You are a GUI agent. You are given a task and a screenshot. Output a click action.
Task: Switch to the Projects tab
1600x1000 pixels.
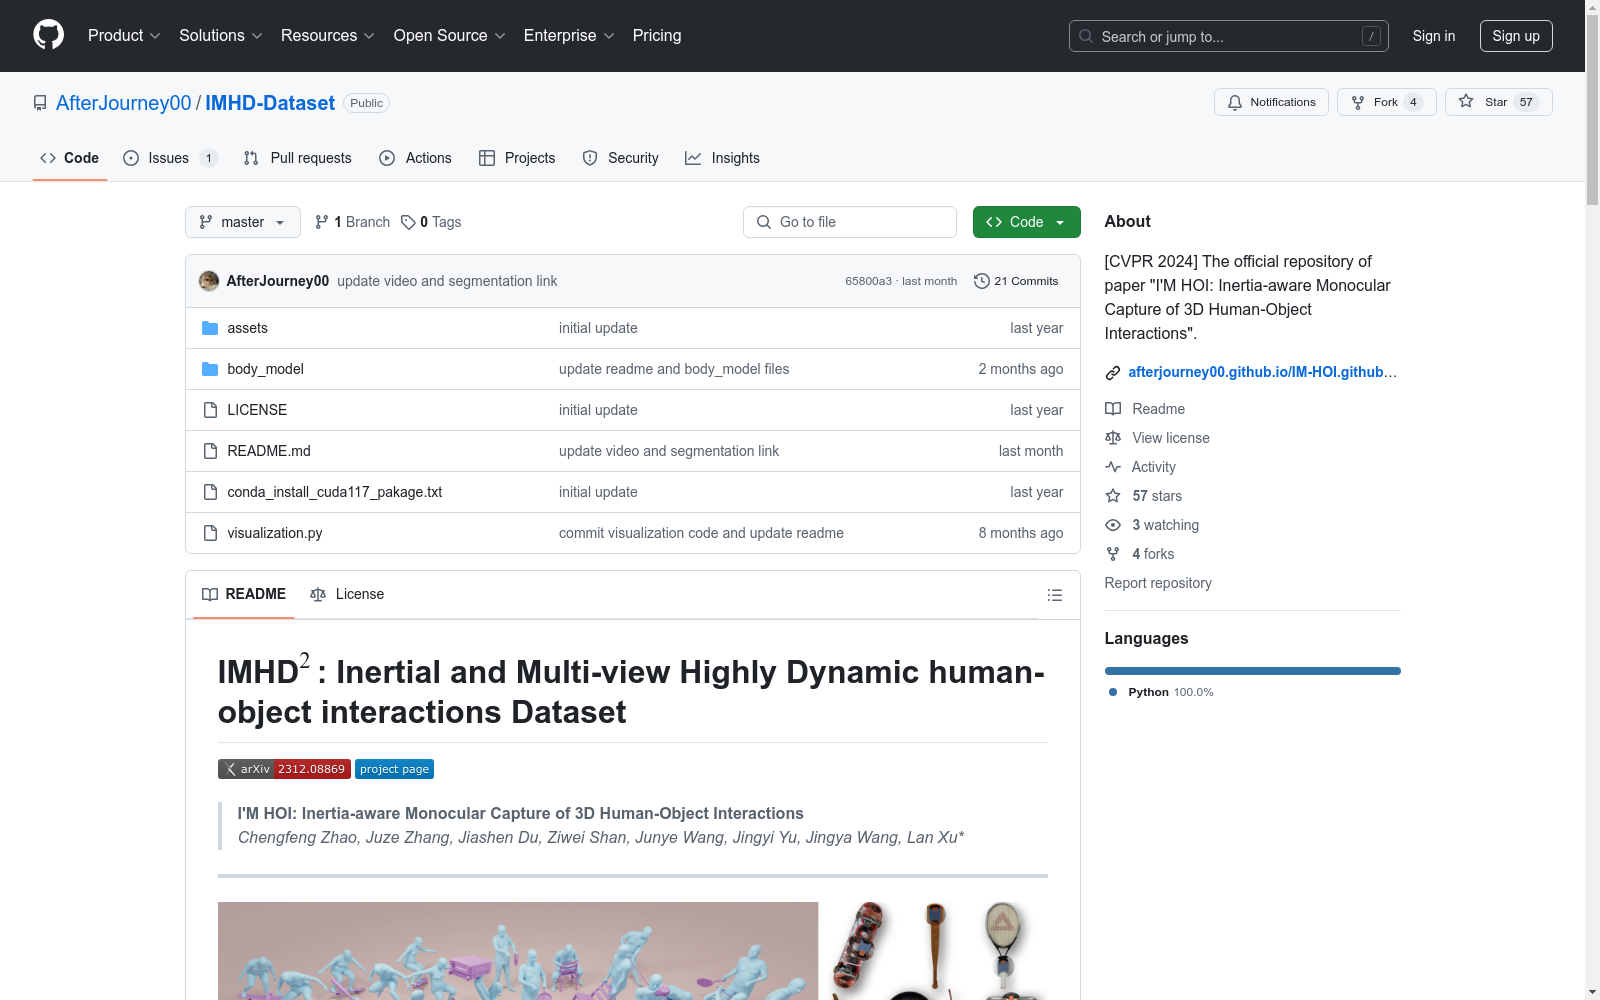pyautogui.click(x=517, y=158)
